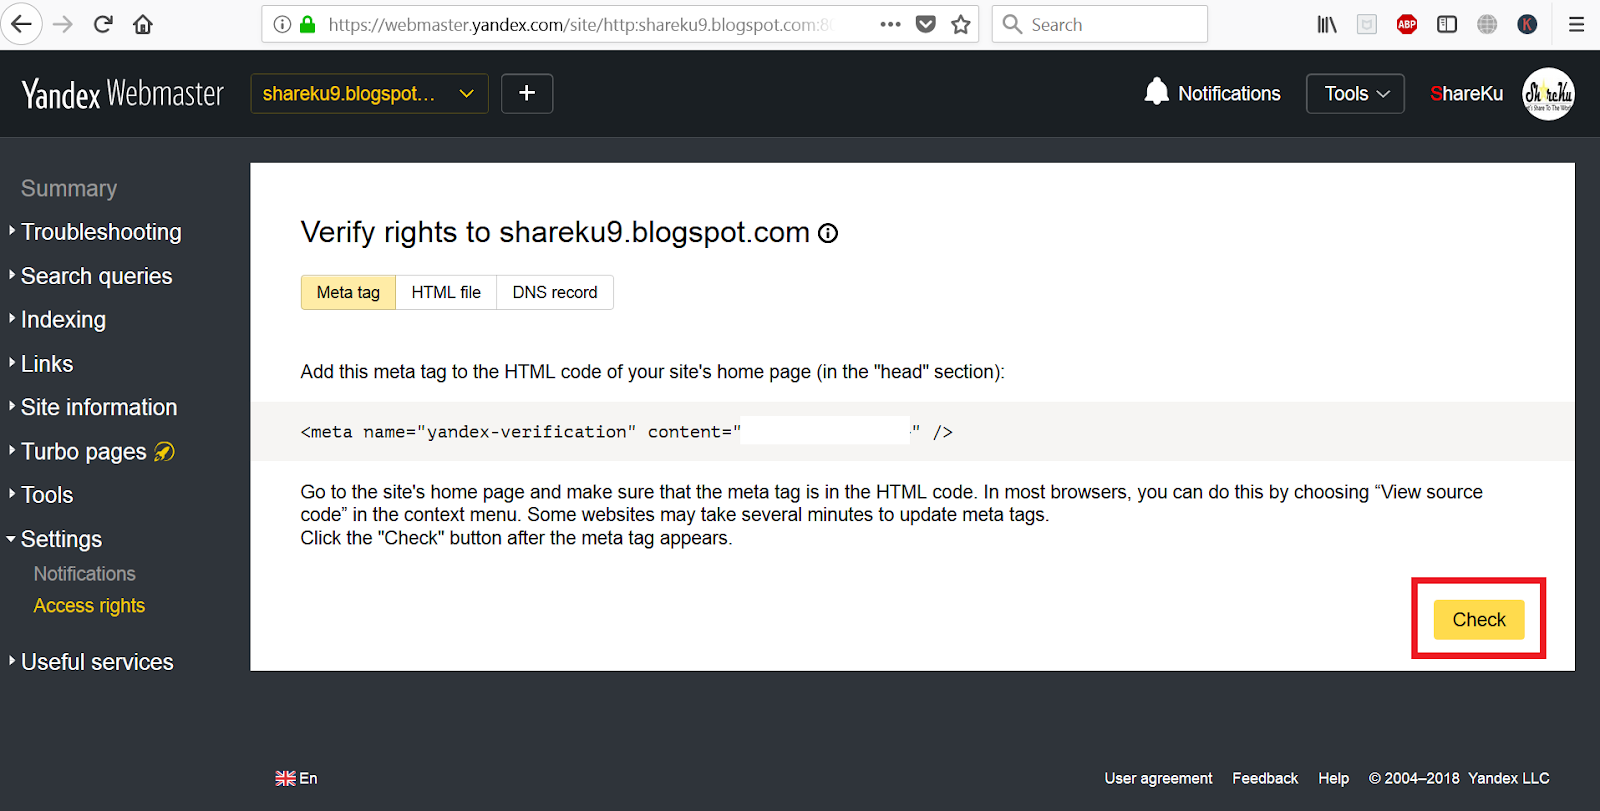The height and width of the screenshot is (811, 1600).
Task: Open the Firefox Library icon
Action: [x=1327, y=24]
